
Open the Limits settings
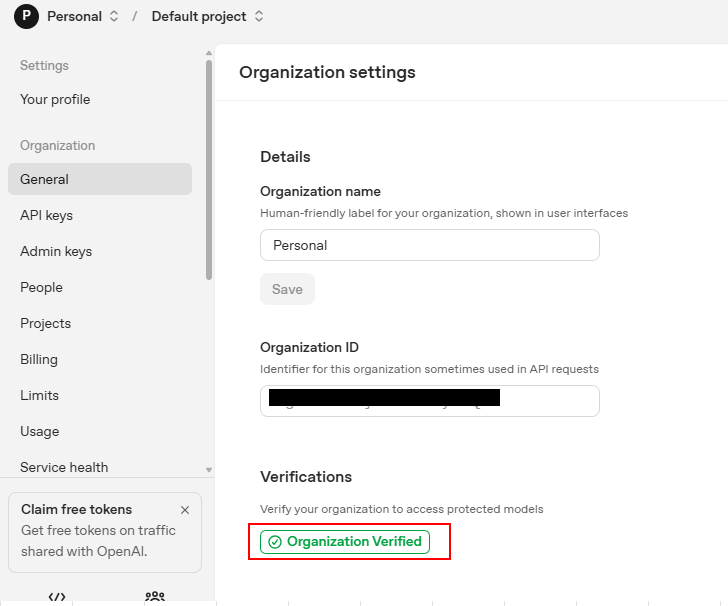point(39,395)
